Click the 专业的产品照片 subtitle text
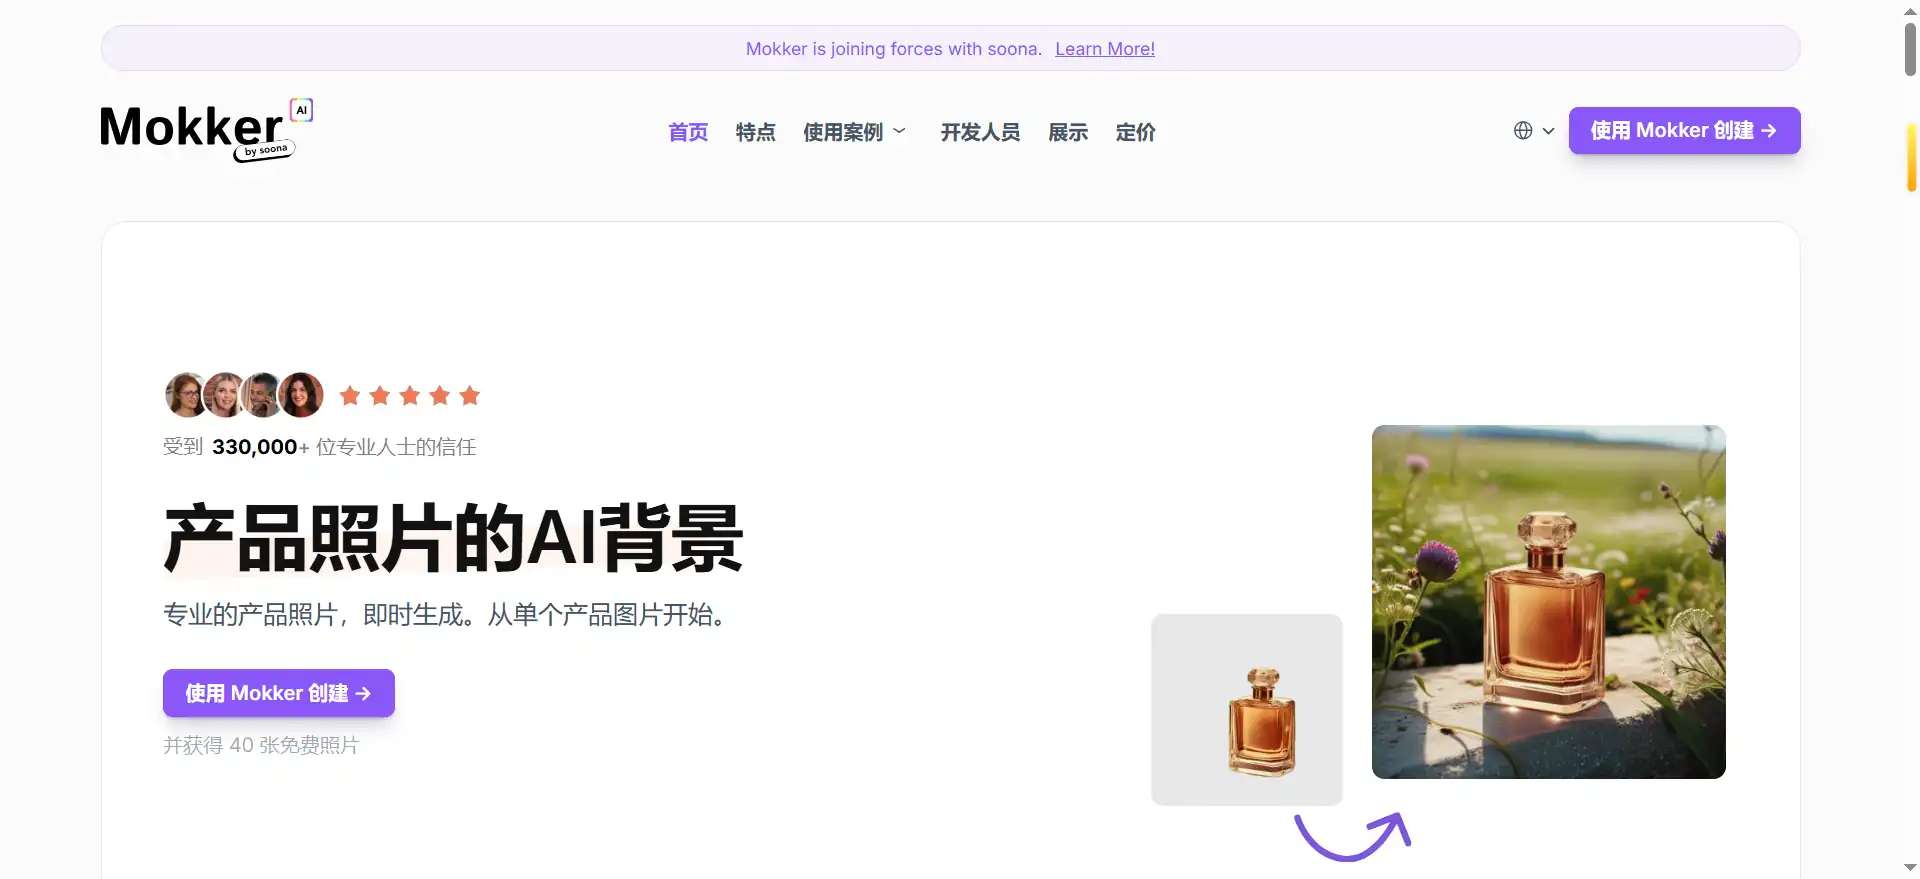This screenshot has width=1920, height=879. click(x=446, y=614)
